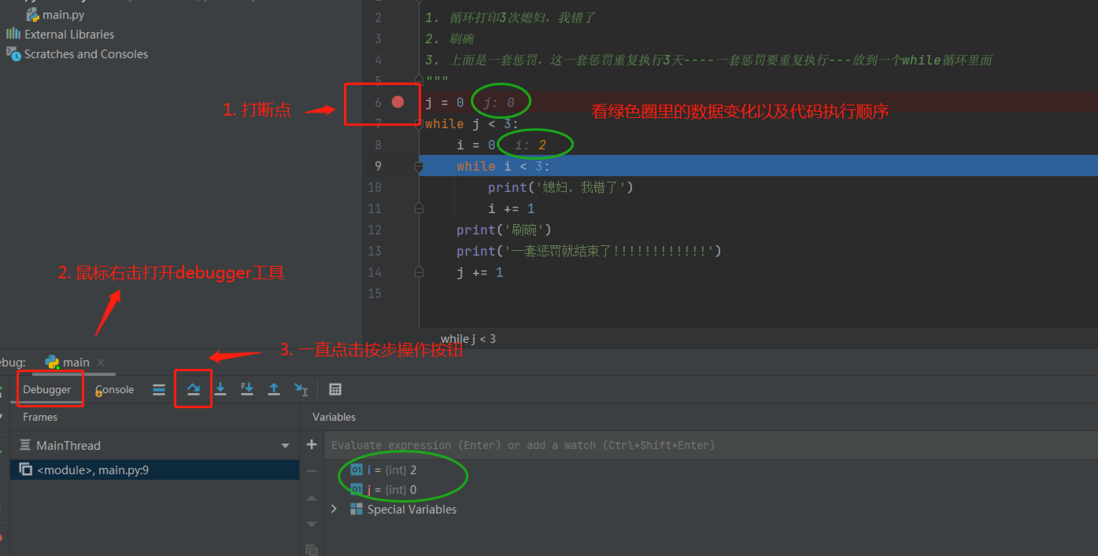The width and height of the screenshot is (1098, 556).
Task: Open the Evaluate Expression calculator icon
Action: 335,389
